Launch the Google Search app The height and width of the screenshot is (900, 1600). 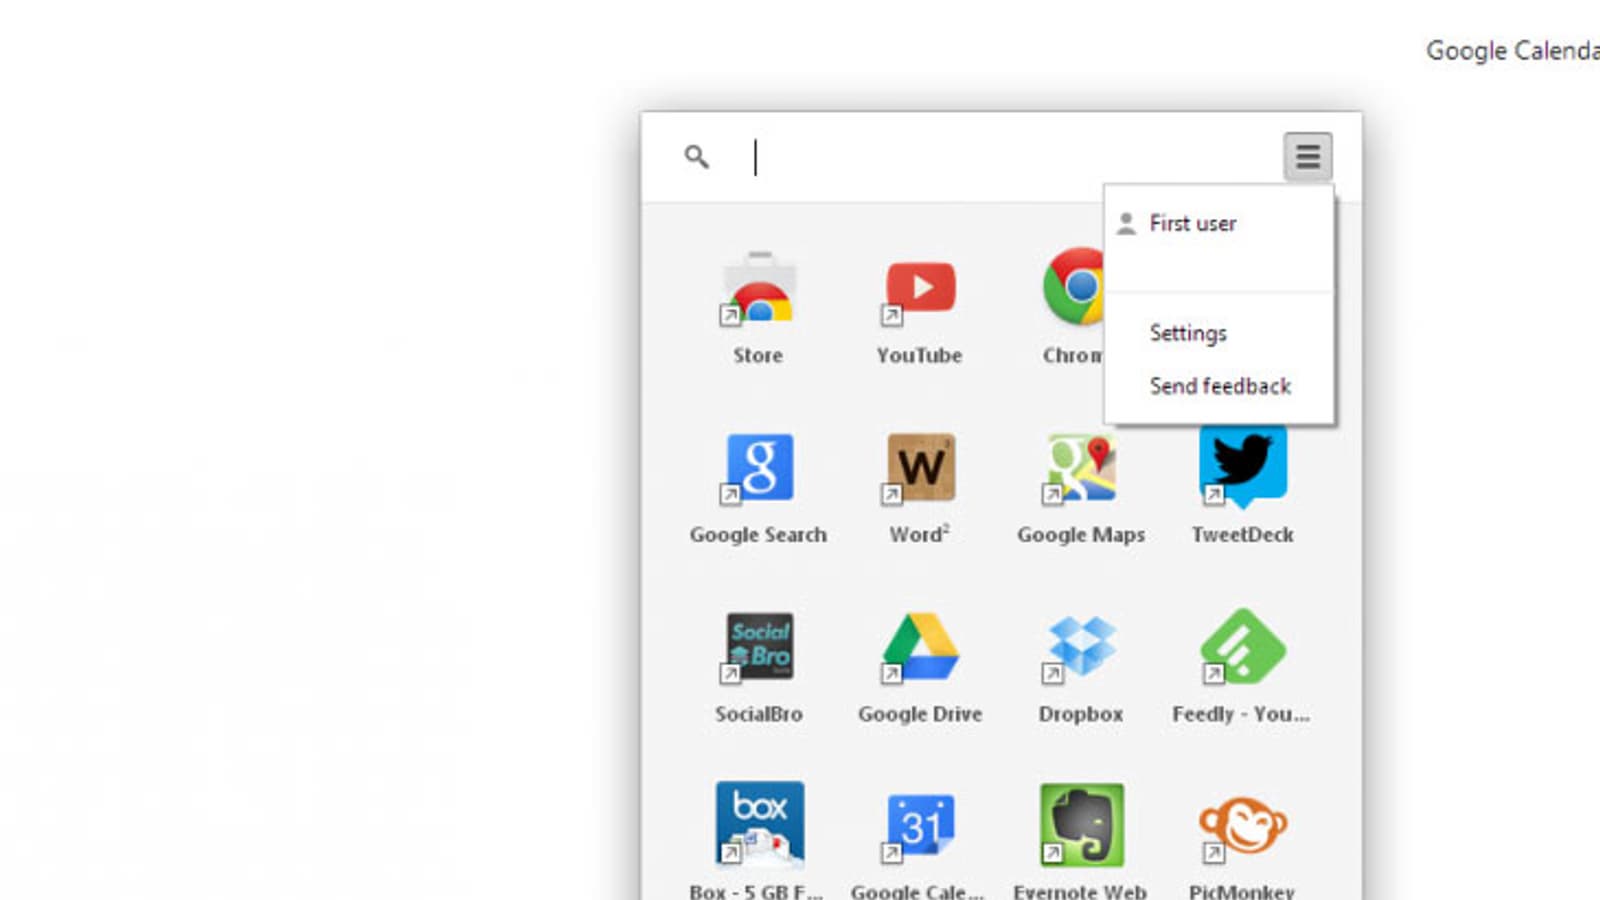(x=759, y=467)
